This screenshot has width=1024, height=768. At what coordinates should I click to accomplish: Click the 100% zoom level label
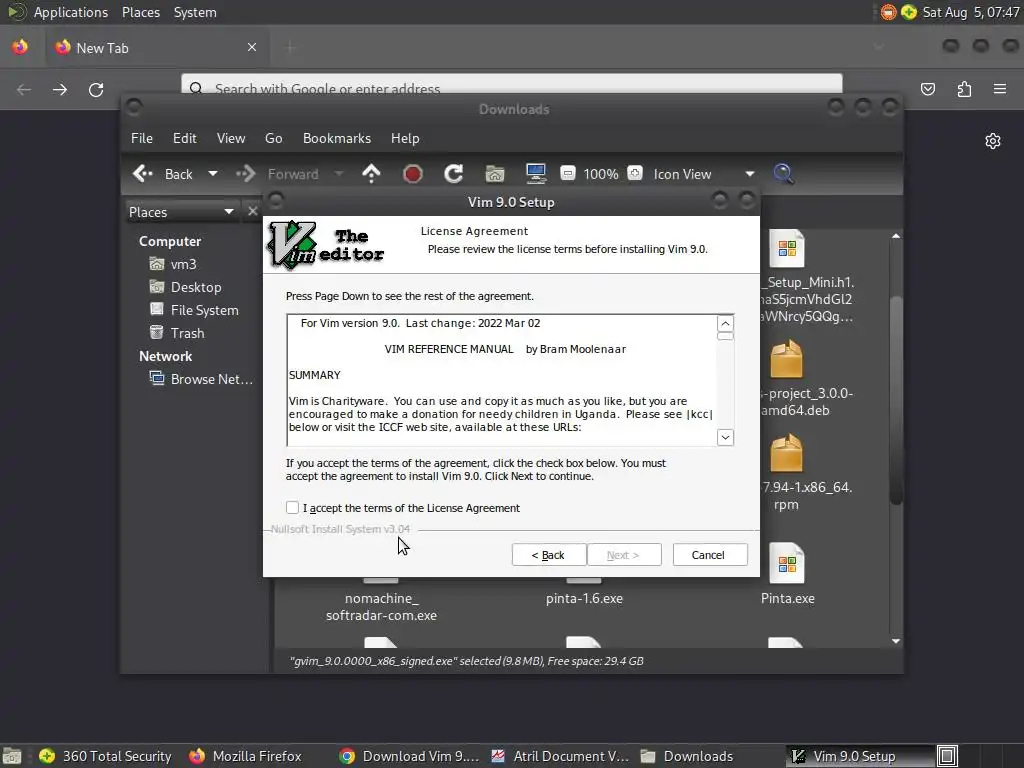point(601,174)
